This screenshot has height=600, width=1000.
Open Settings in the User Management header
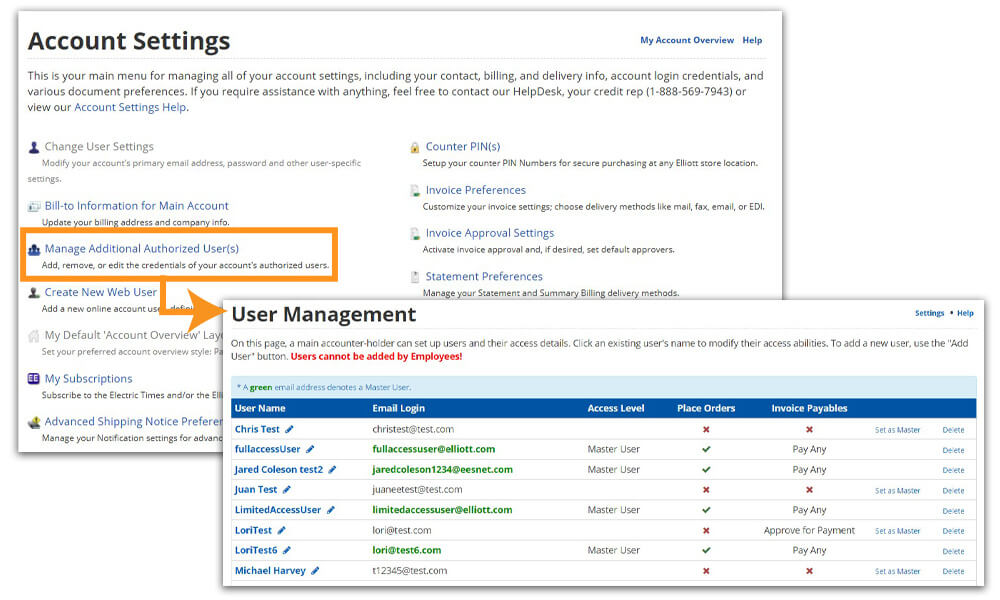(930, 312)
